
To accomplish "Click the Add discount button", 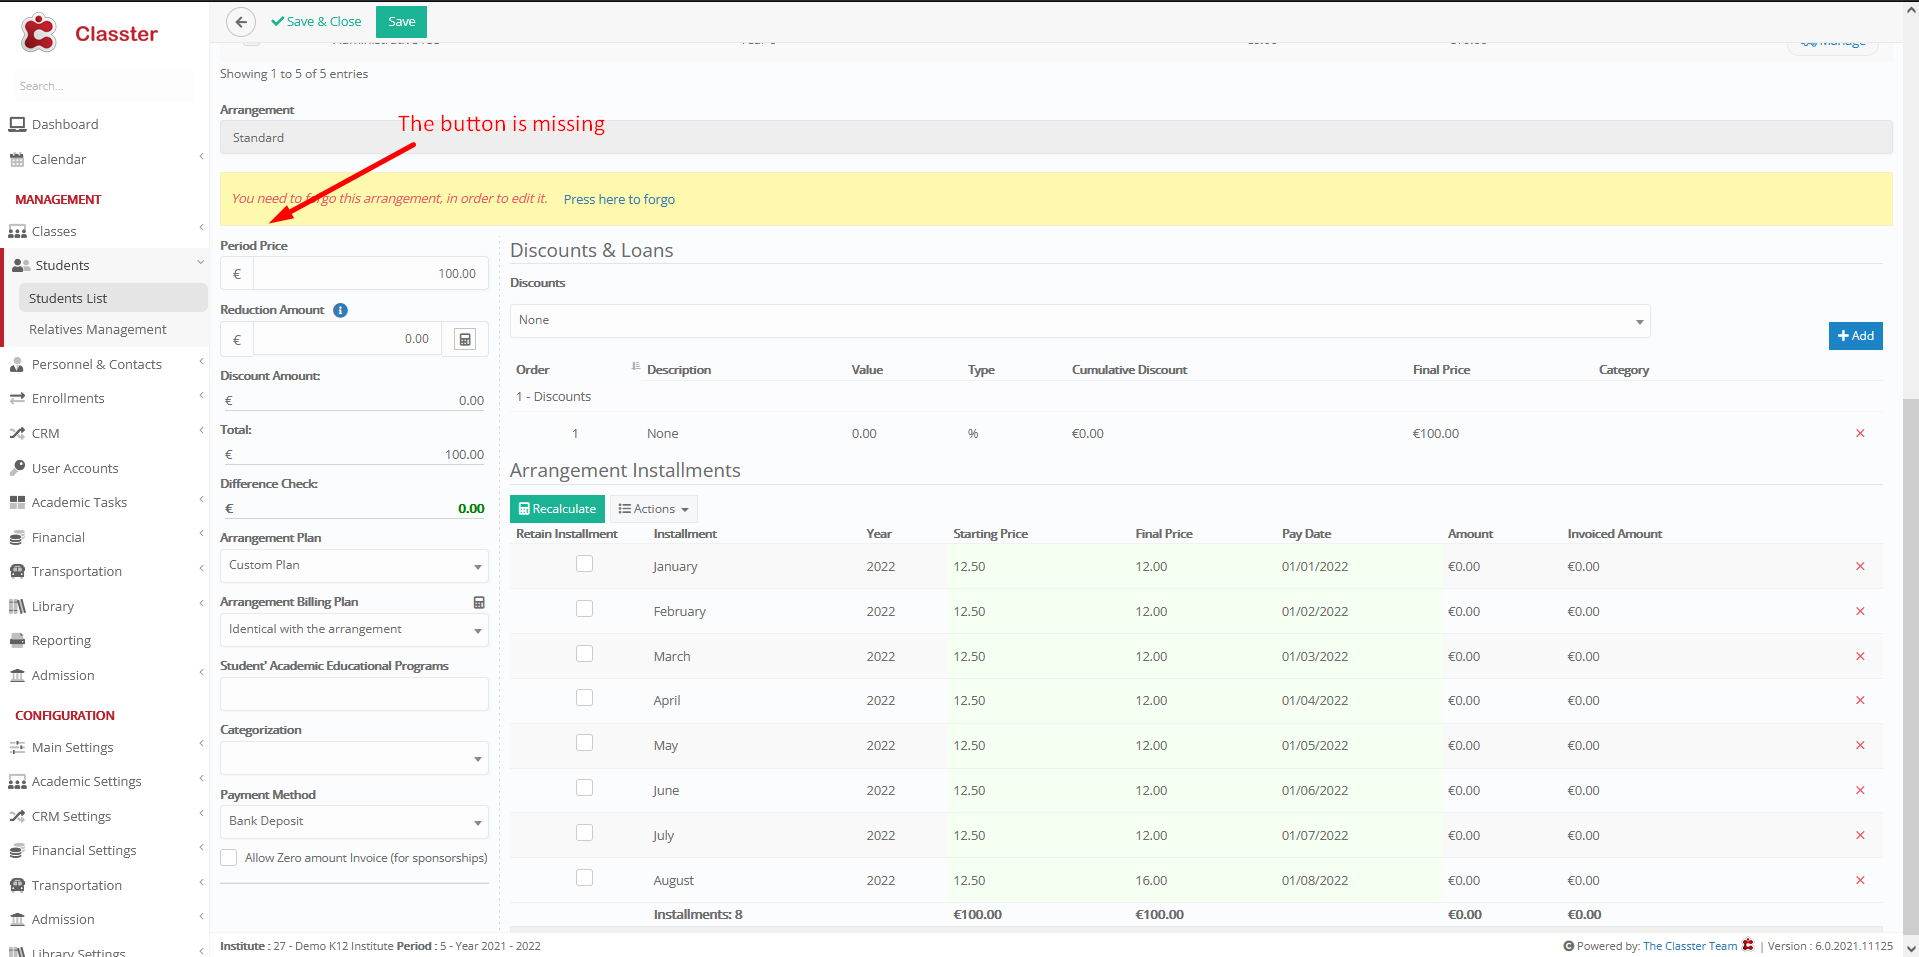I will pos(1855,336).
